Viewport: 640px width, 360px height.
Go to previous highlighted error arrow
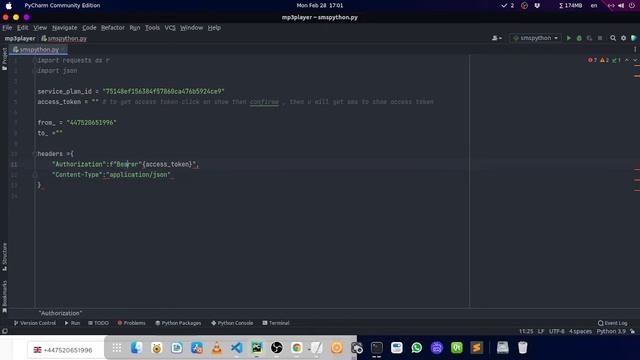(x=627, y=60)
